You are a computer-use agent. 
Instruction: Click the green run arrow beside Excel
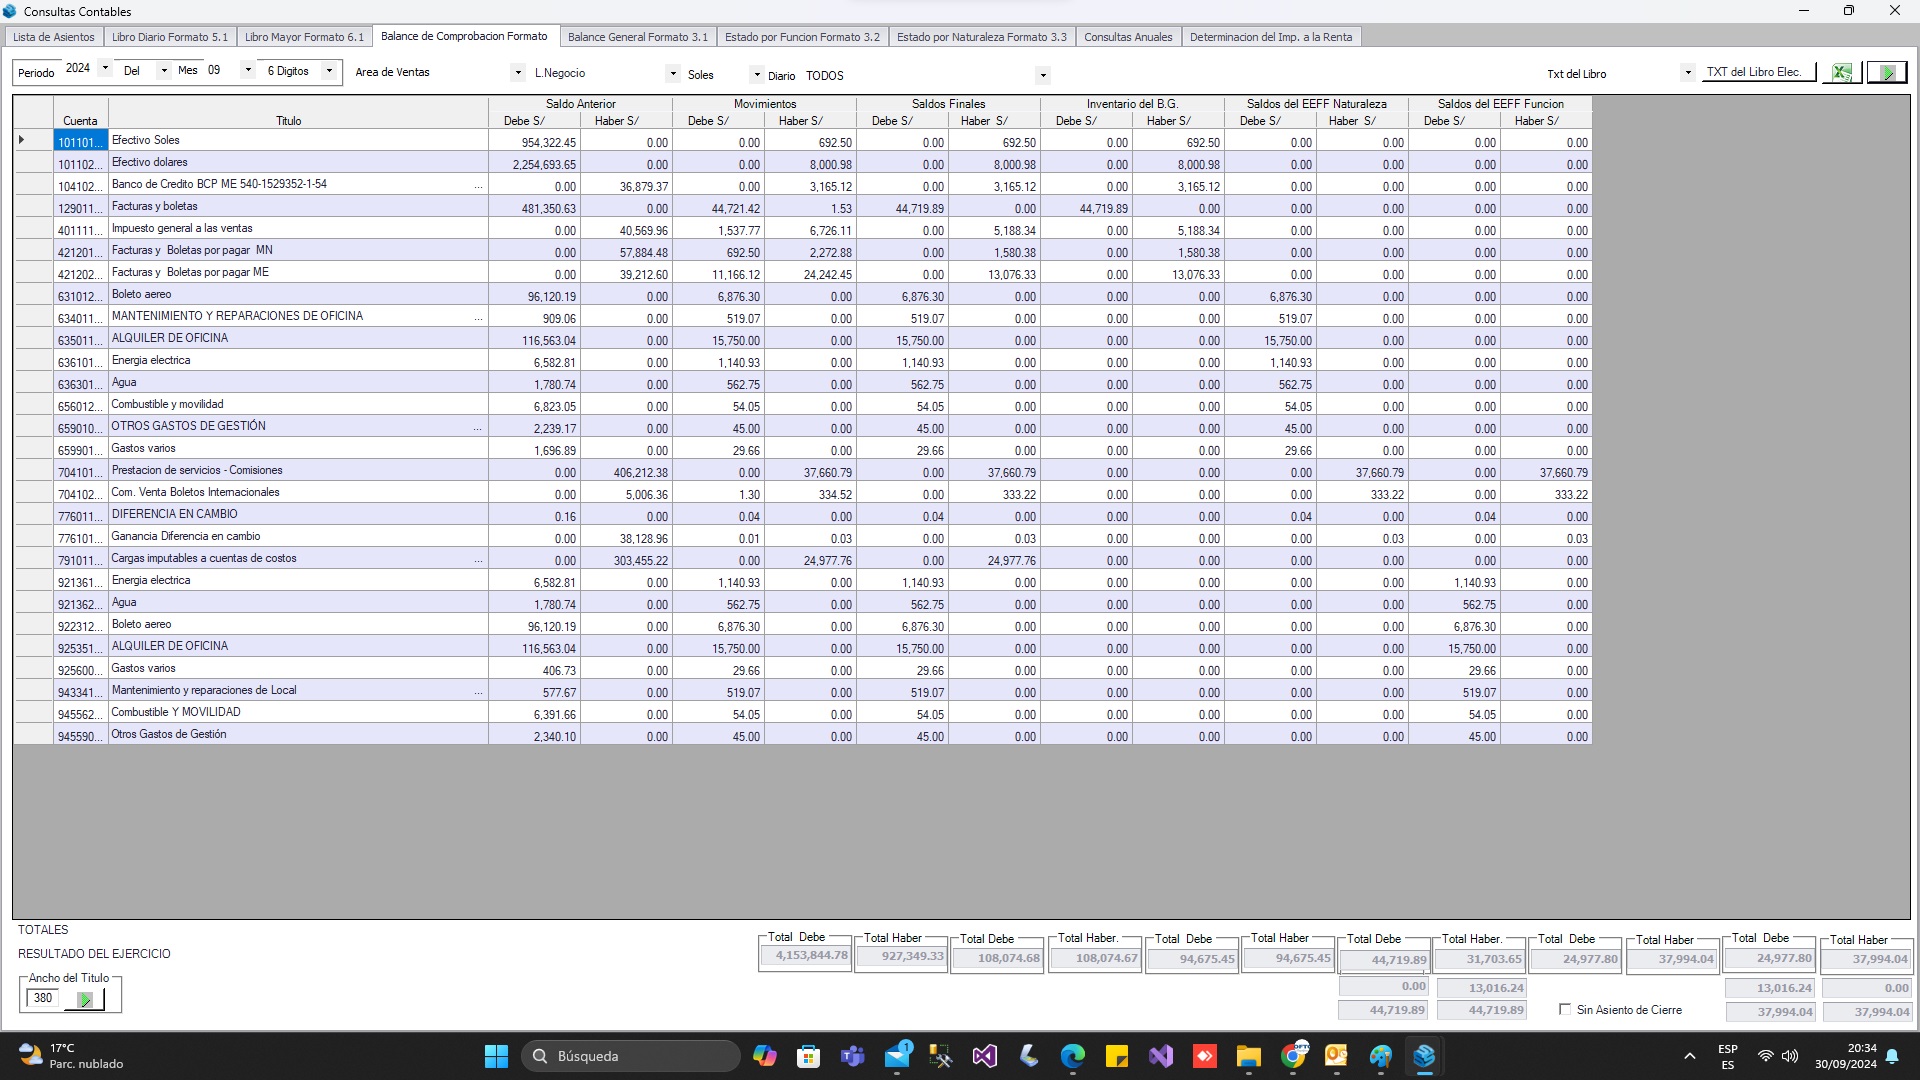point(1887,72)
